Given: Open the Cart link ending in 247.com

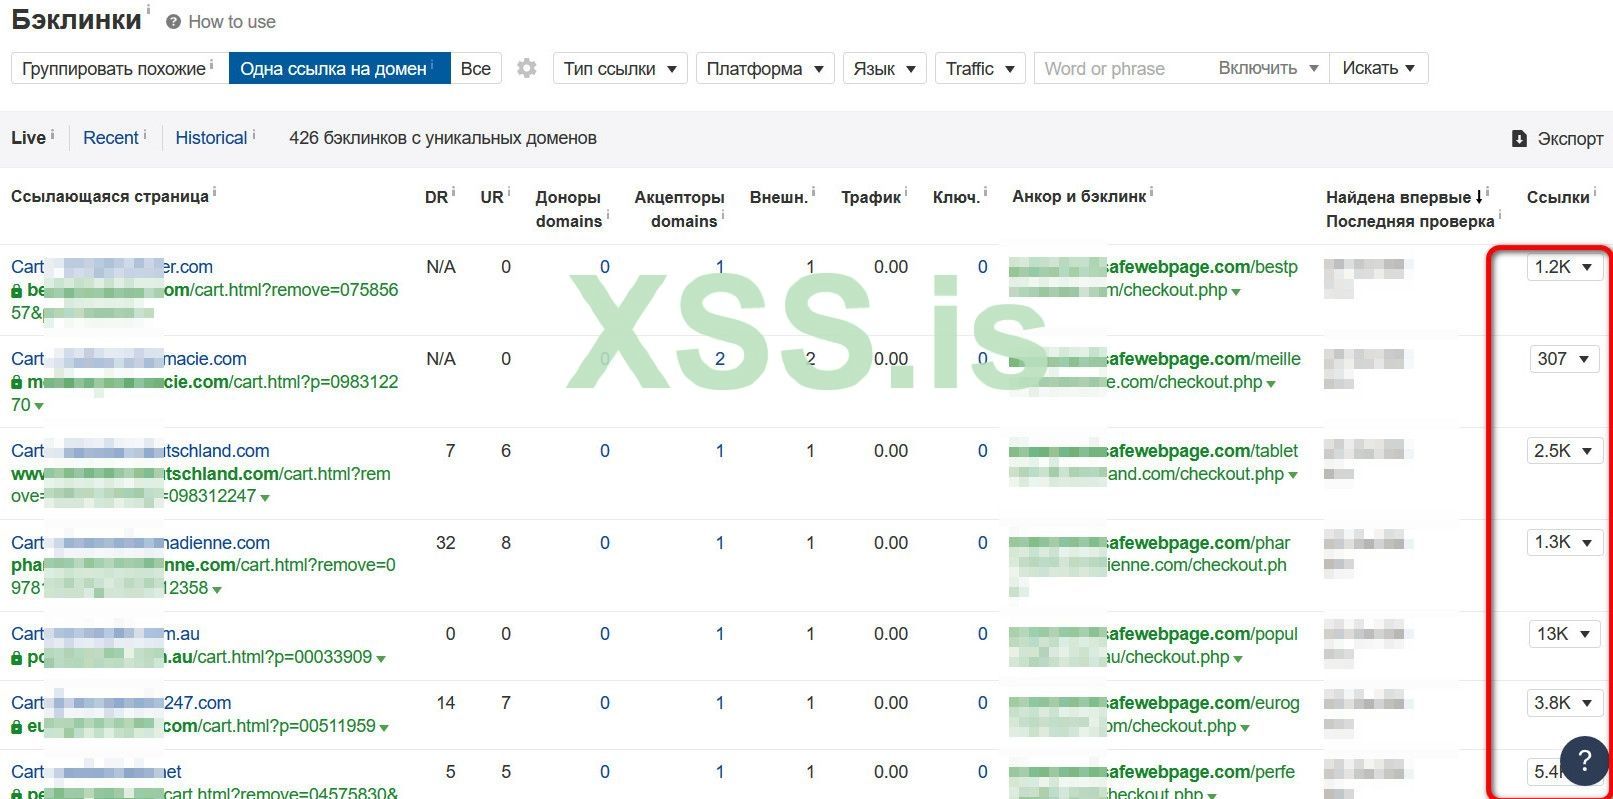Looking at the screenshot, I should coord(121,703).
